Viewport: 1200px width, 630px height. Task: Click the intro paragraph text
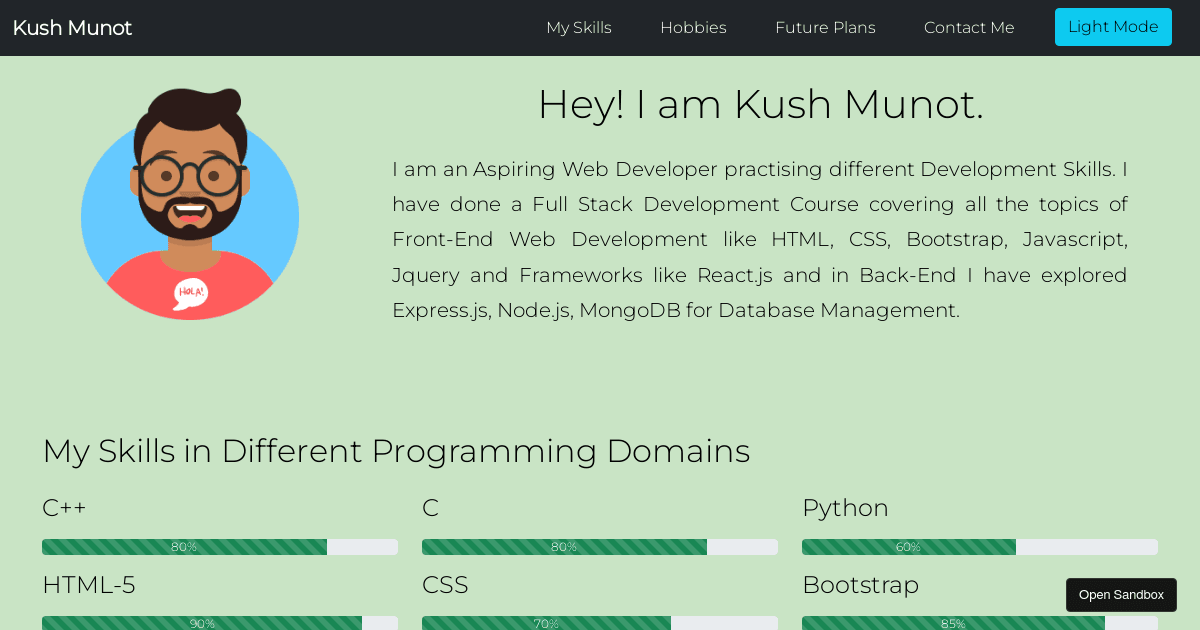[760, 239]
